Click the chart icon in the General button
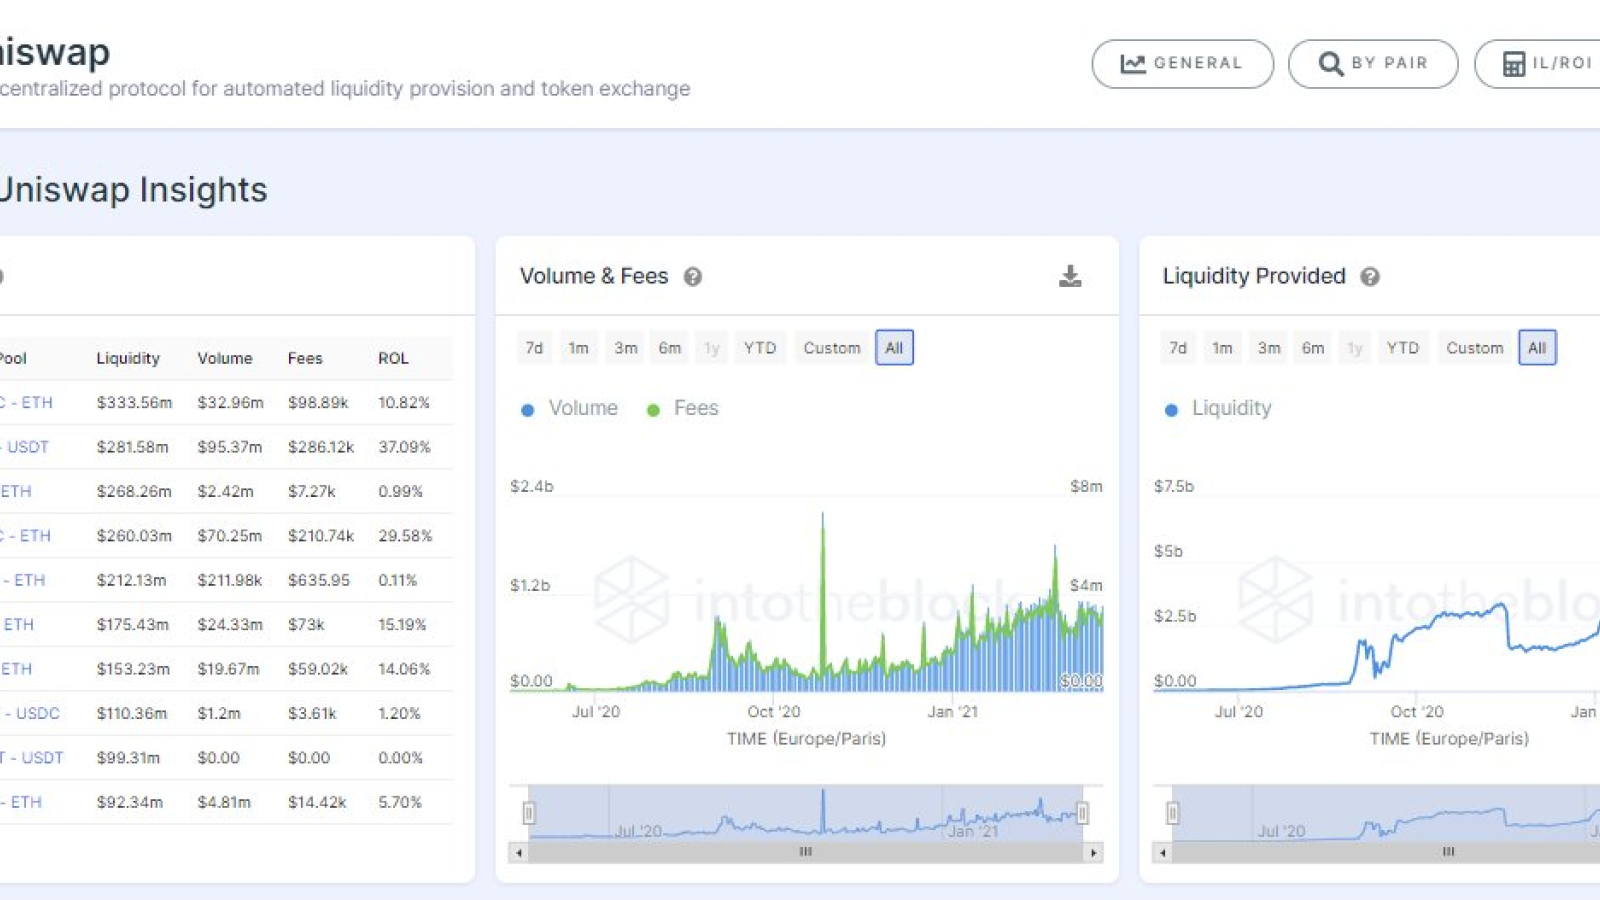 point(1132,64)
